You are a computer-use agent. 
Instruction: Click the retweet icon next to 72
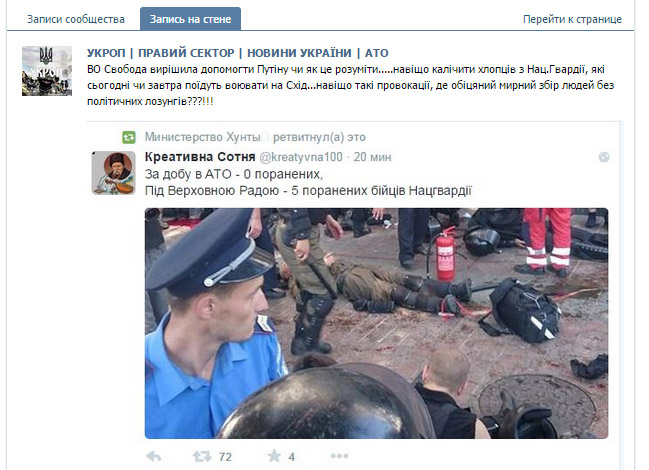pos(202,456)
